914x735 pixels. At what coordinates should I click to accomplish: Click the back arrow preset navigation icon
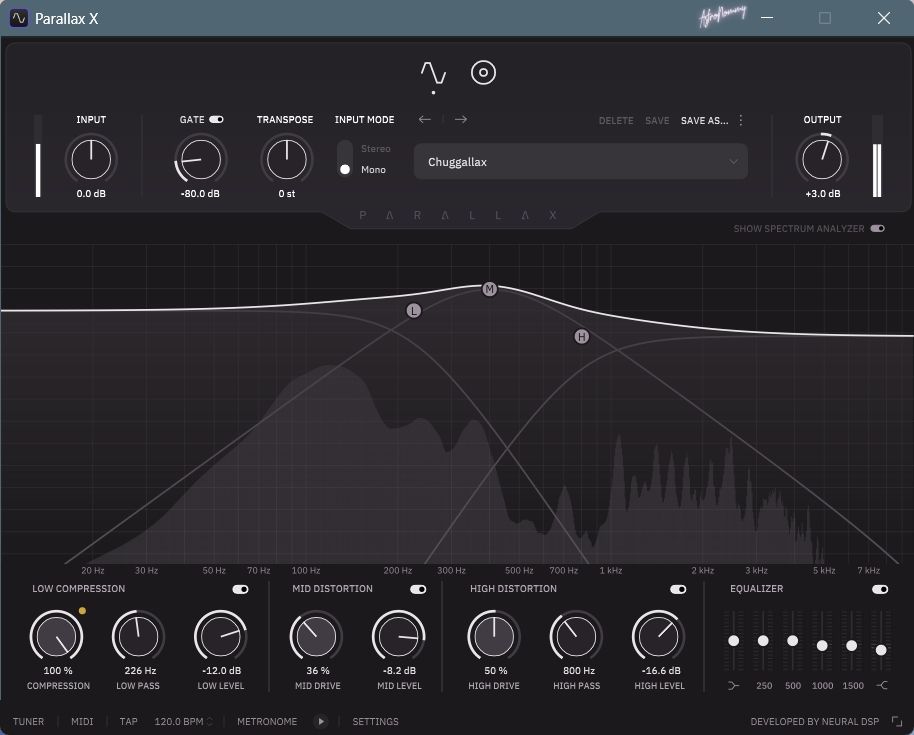(x=424, y=119)
